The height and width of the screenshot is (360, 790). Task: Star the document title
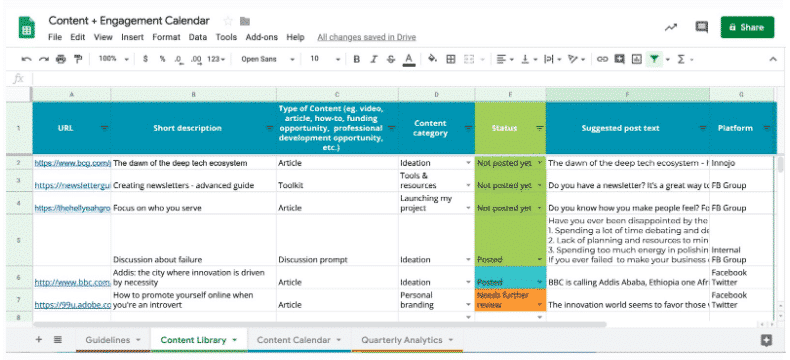(x=228, y=21)
